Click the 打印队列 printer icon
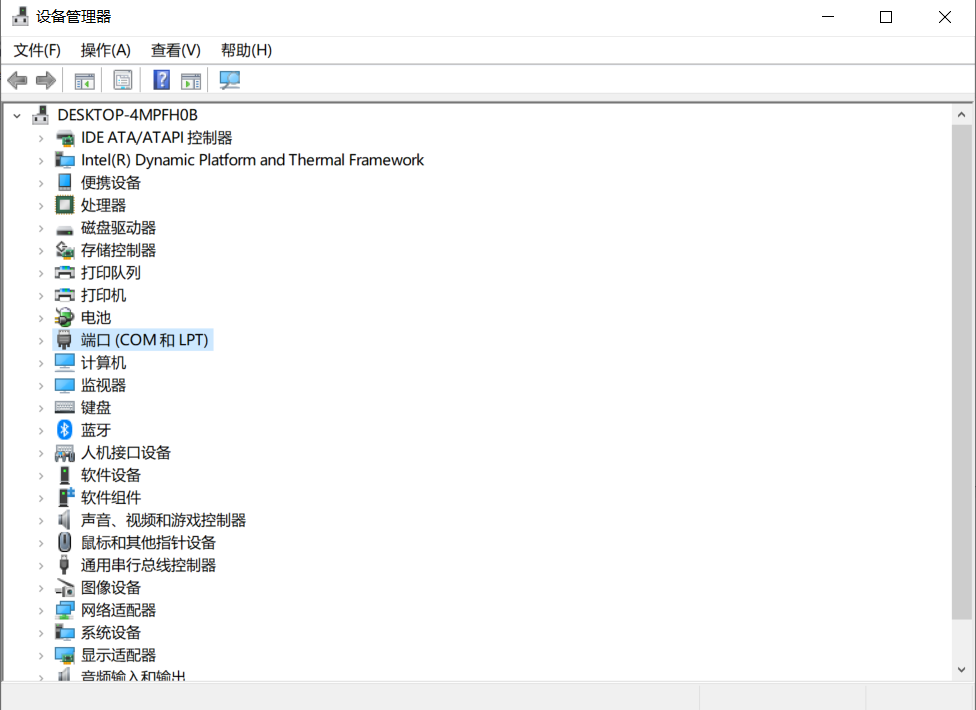 point(65,273)
